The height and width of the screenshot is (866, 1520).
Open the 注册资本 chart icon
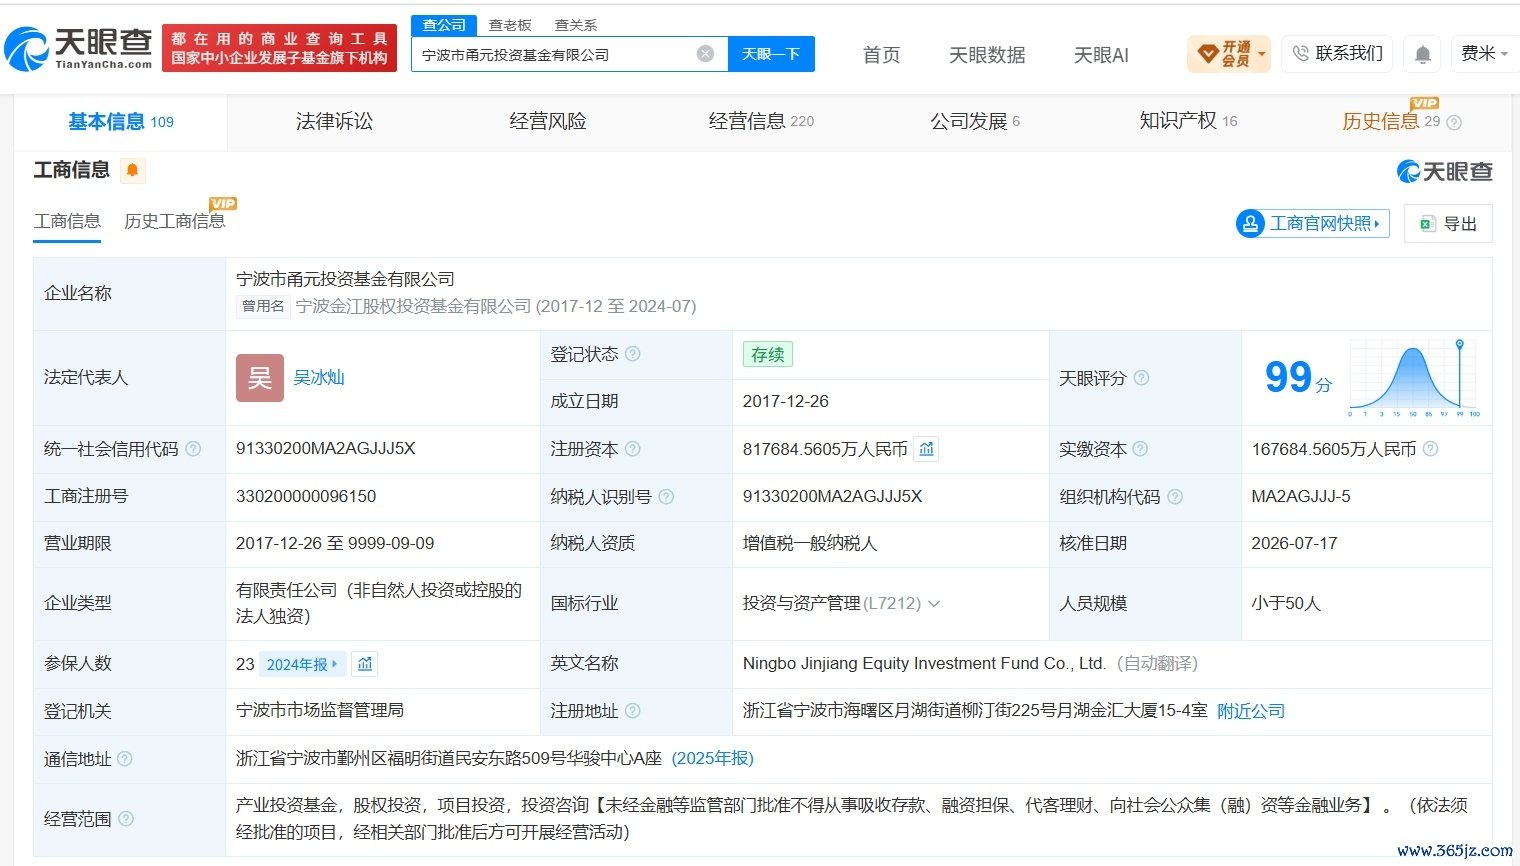point(927,449)
